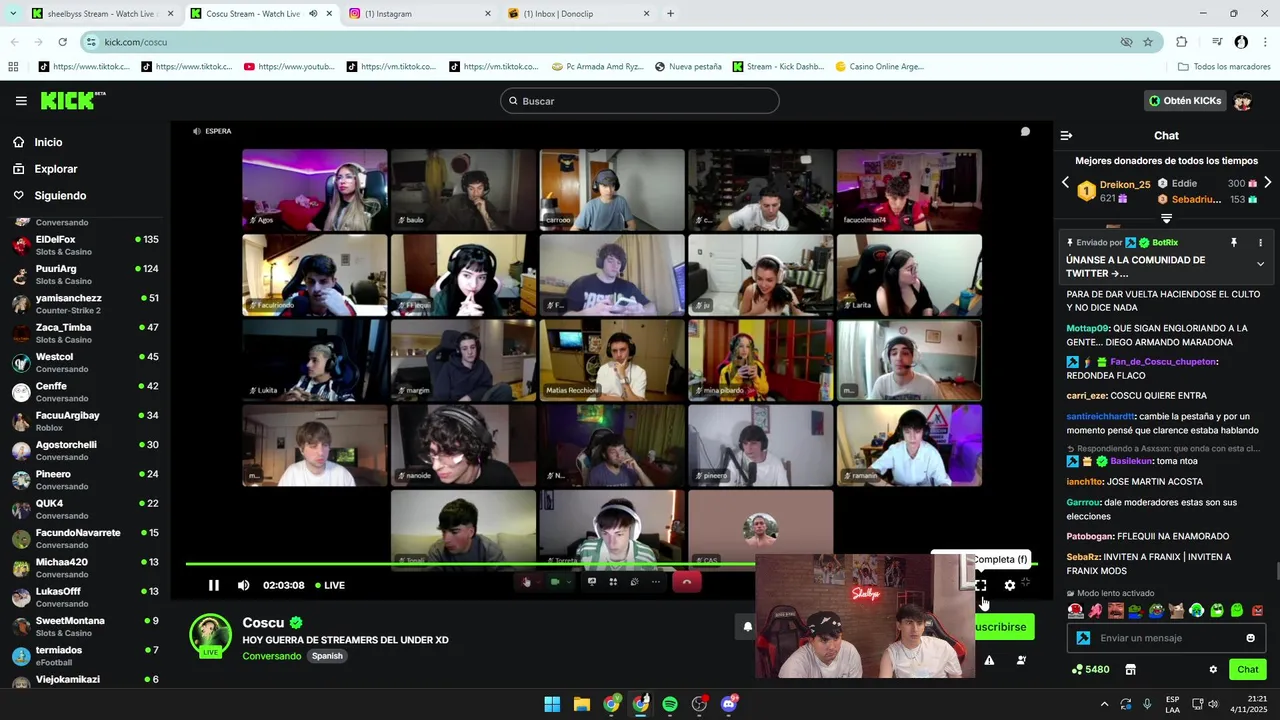Image resolution: width=1280 pixels, height=720 pixels.
Task: Open ElDelFox channel in sidebar
Action: (86, 246)
